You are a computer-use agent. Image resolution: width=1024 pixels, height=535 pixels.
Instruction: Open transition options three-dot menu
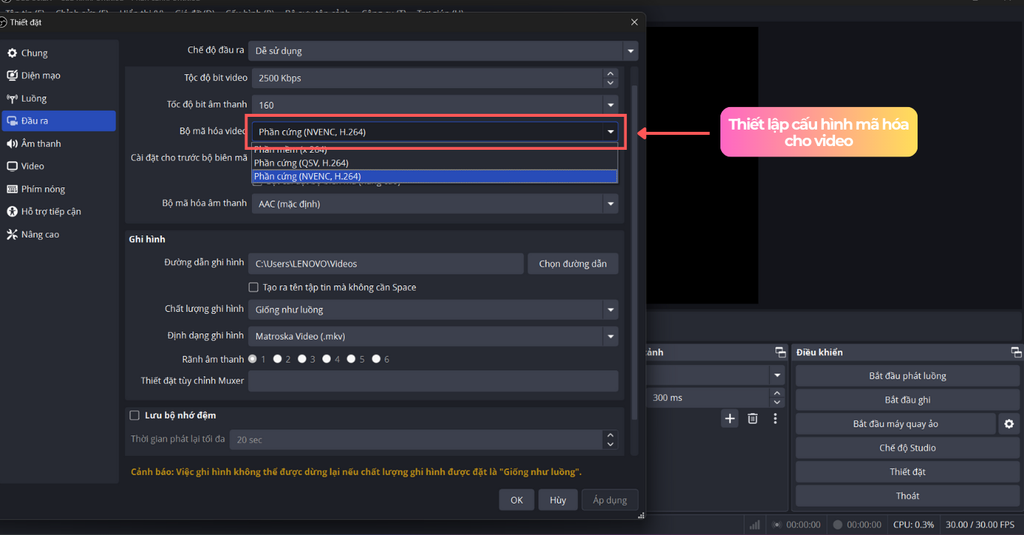click(775, 419)
